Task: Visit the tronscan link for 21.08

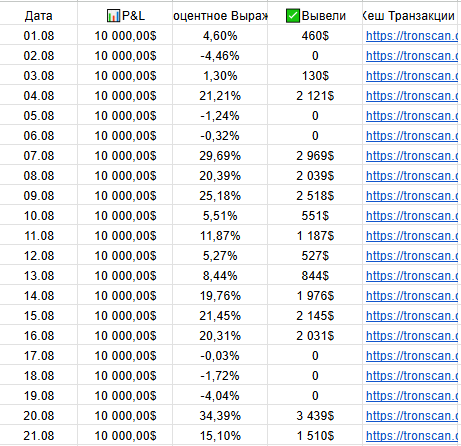Action: click(412, 436)
